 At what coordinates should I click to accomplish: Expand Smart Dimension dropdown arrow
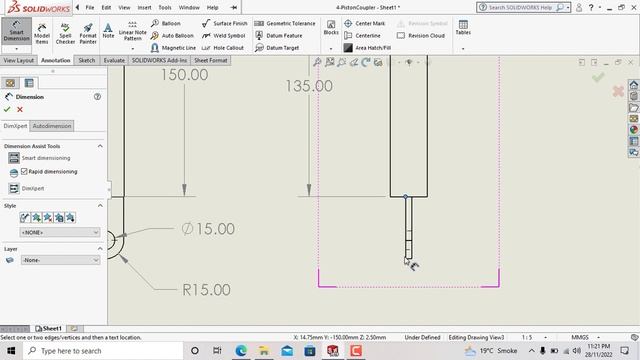[17, 49]
